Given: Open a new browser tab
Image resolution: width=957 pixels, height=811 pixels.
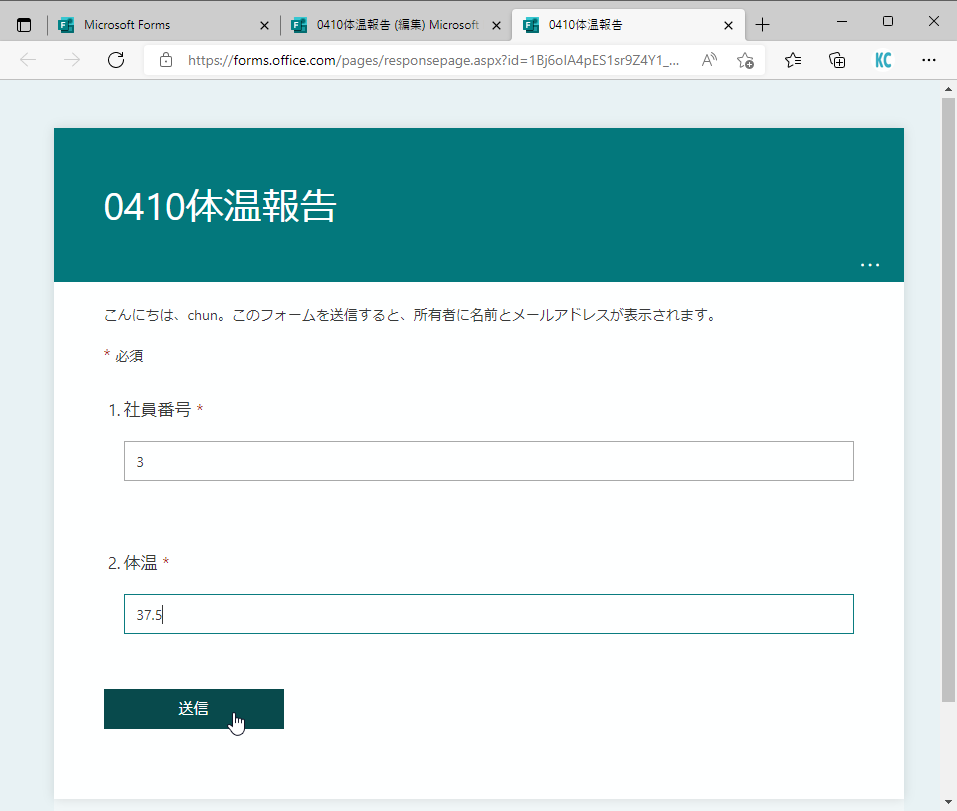Looking at the screenshot, I should [x=762, y=25].
